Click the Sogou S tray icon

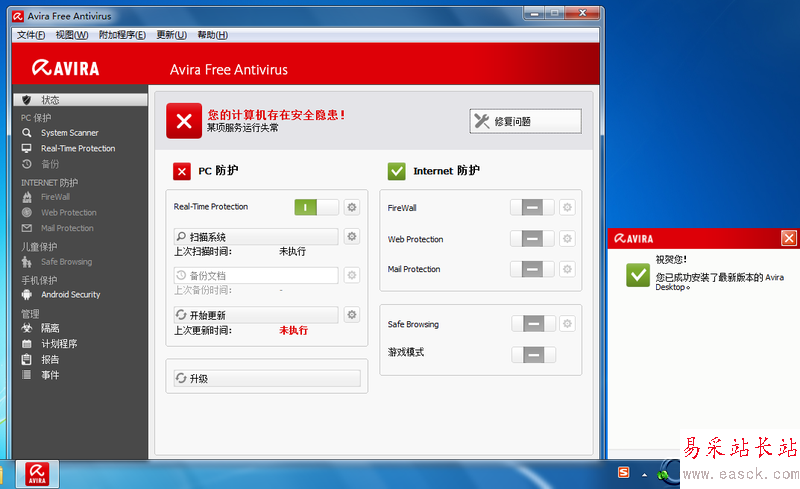(x=623, y=473)
